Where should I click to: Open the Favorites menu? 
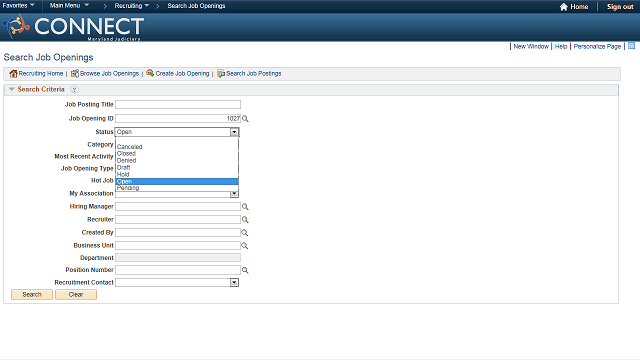point(18,6)
